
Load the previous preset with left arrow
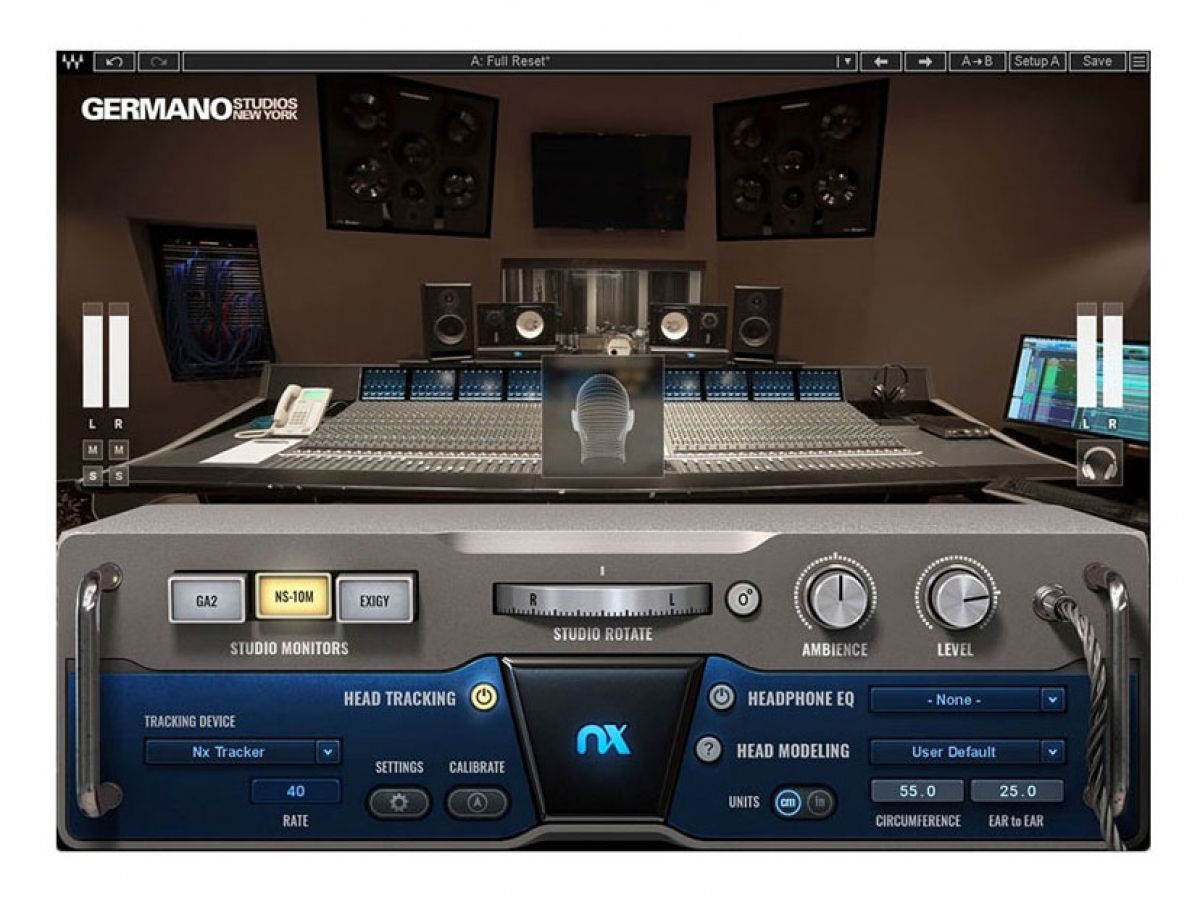click(881, 61)
